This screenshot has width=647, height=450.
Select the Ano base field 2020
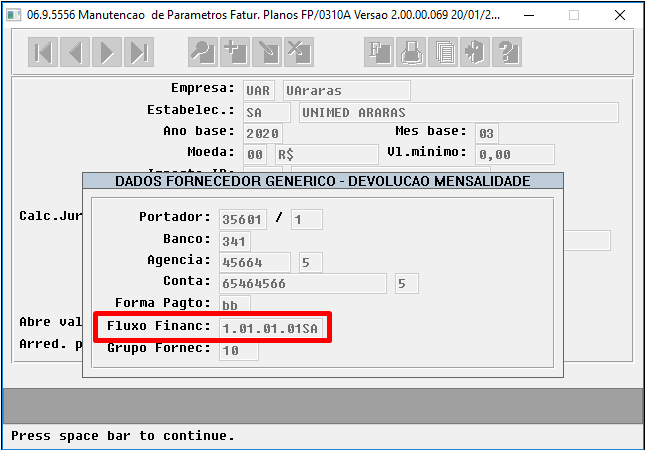[263, 134]
